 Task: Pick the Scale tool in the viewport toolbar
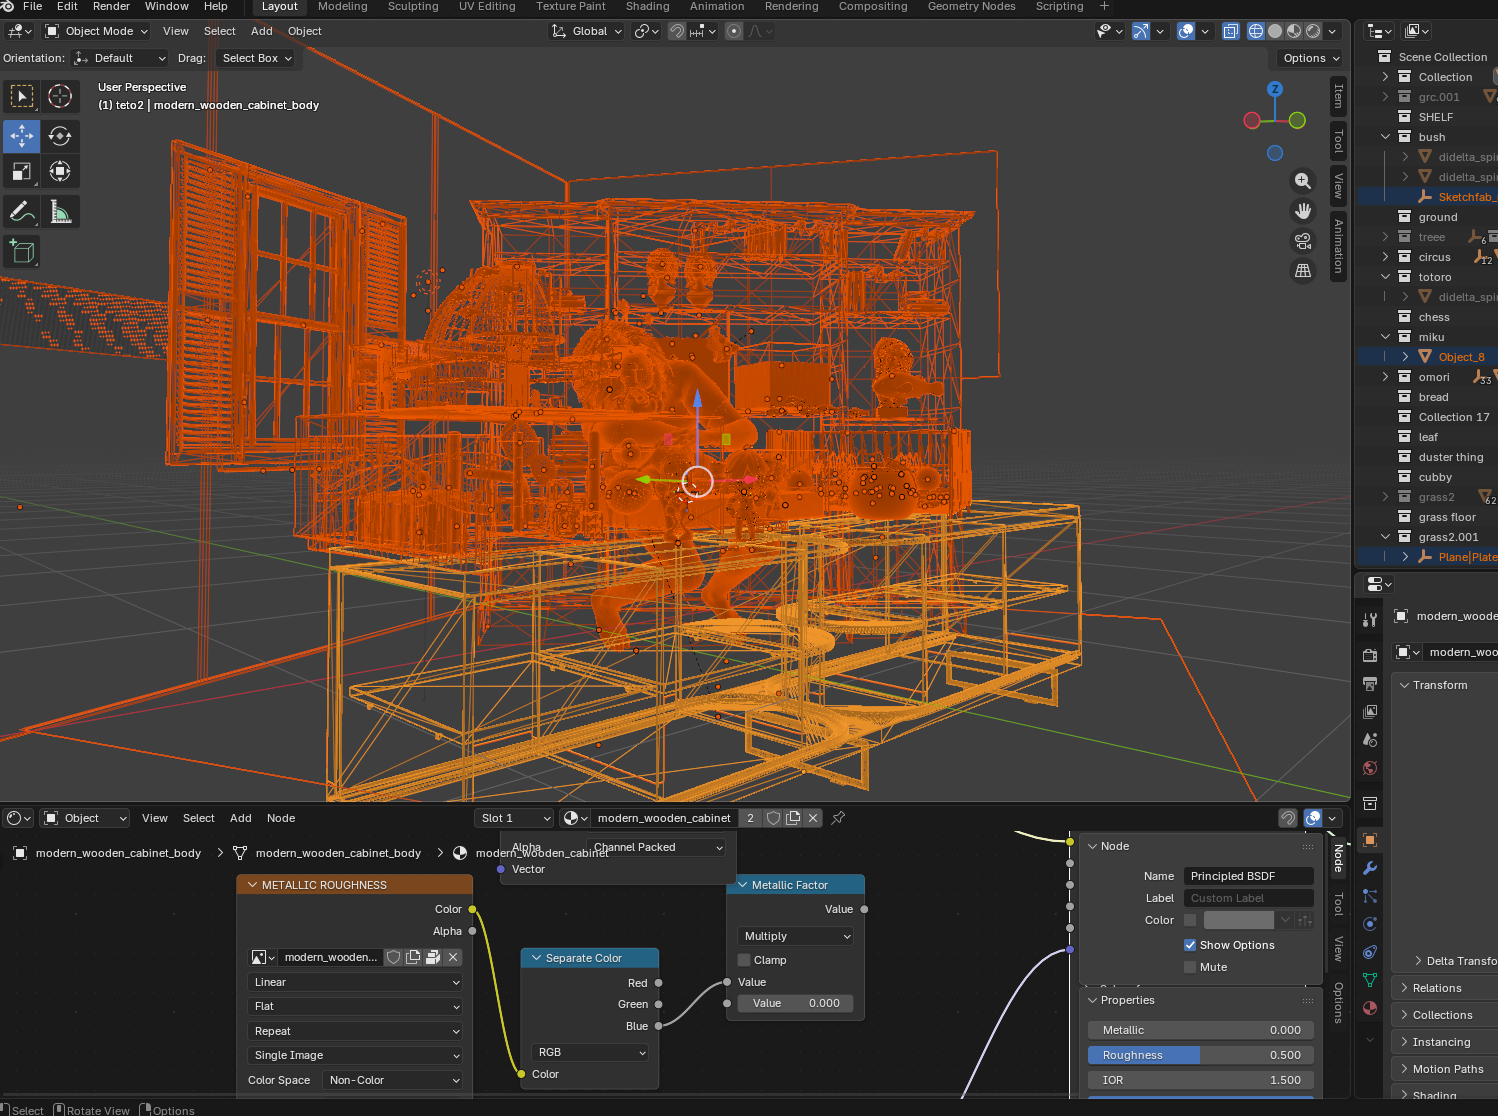coord(22,172)
